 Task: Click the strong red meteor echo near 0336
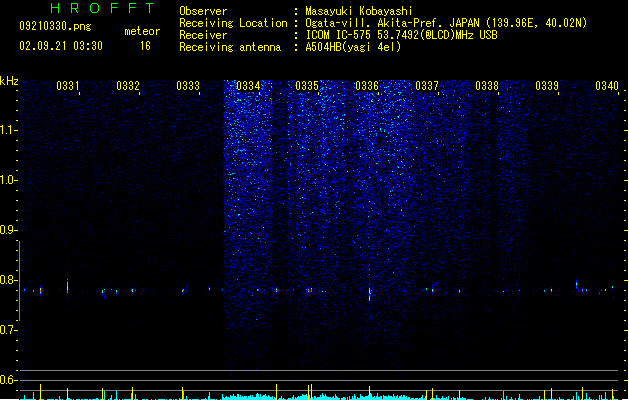369,294
